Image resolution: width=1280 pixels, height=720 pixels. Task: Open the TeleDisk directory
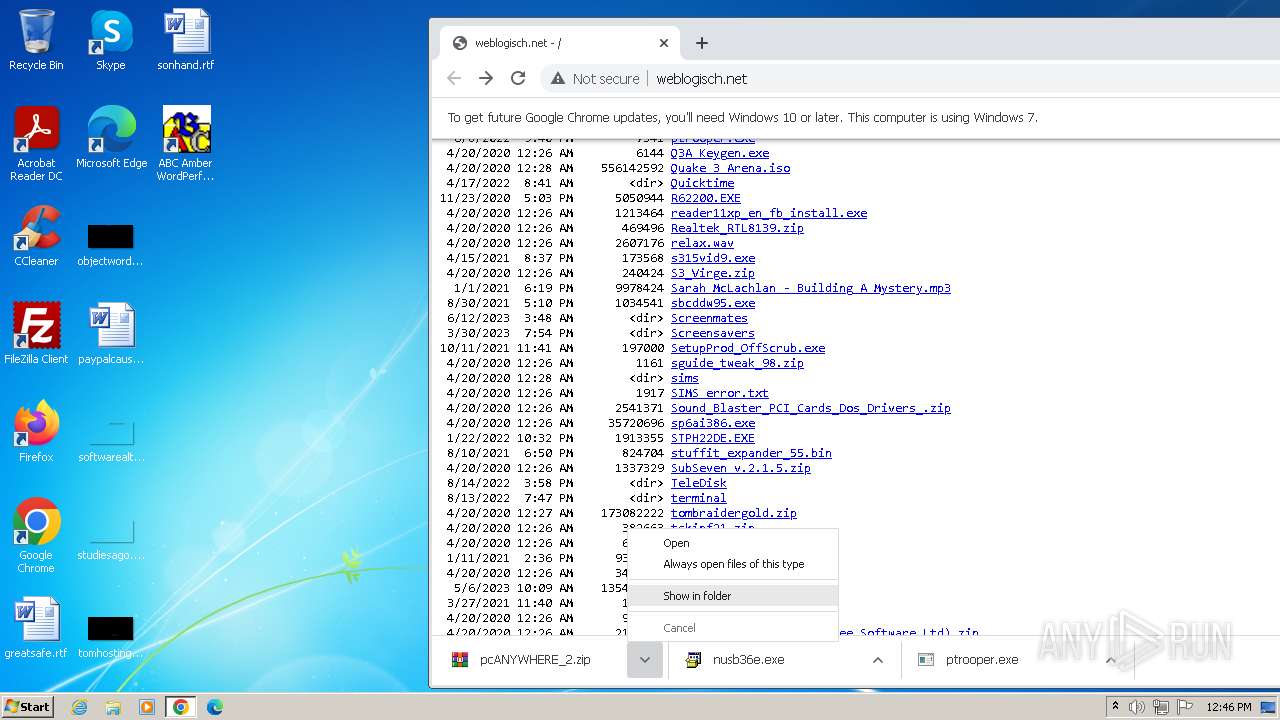(x=698, y=483)
